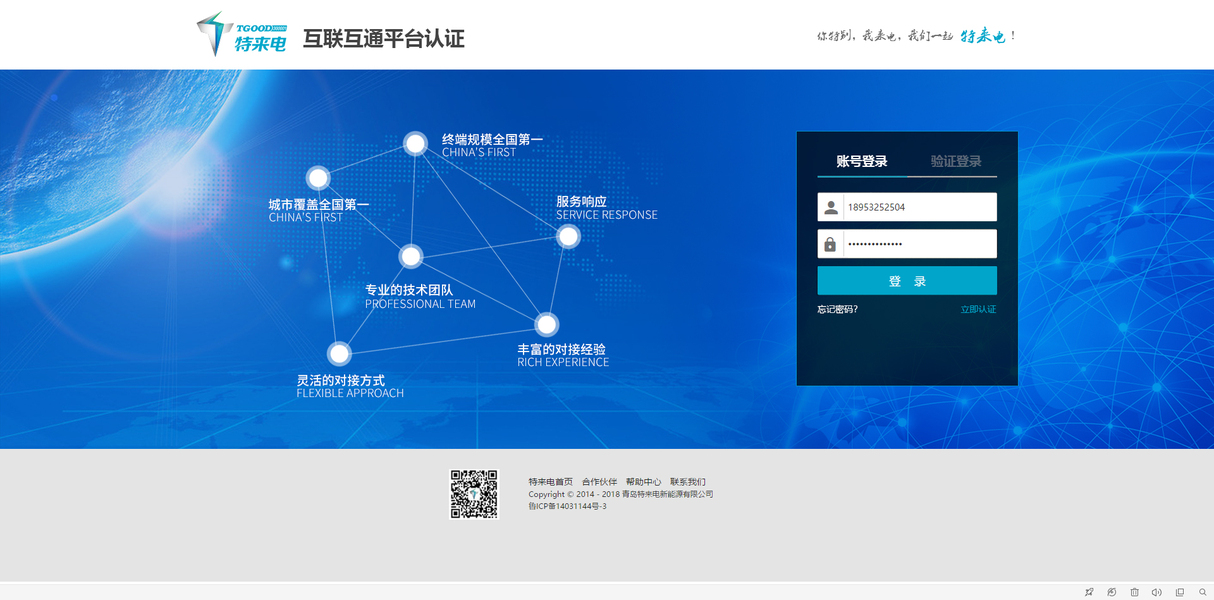Click into the password input field
The height and width of the screenshot is (600, 1214).
[x=907, y=244]
